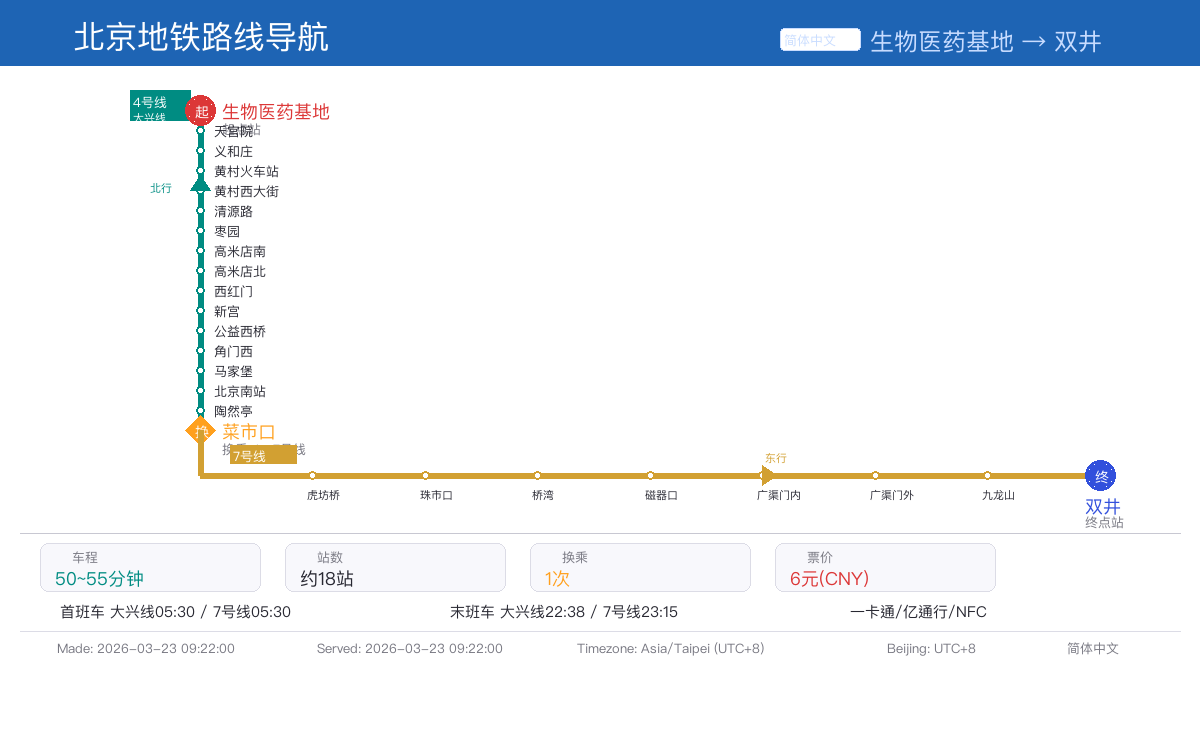Click the green northbound arrow beside 北行
1200x740 pixels.
(200, 183)
